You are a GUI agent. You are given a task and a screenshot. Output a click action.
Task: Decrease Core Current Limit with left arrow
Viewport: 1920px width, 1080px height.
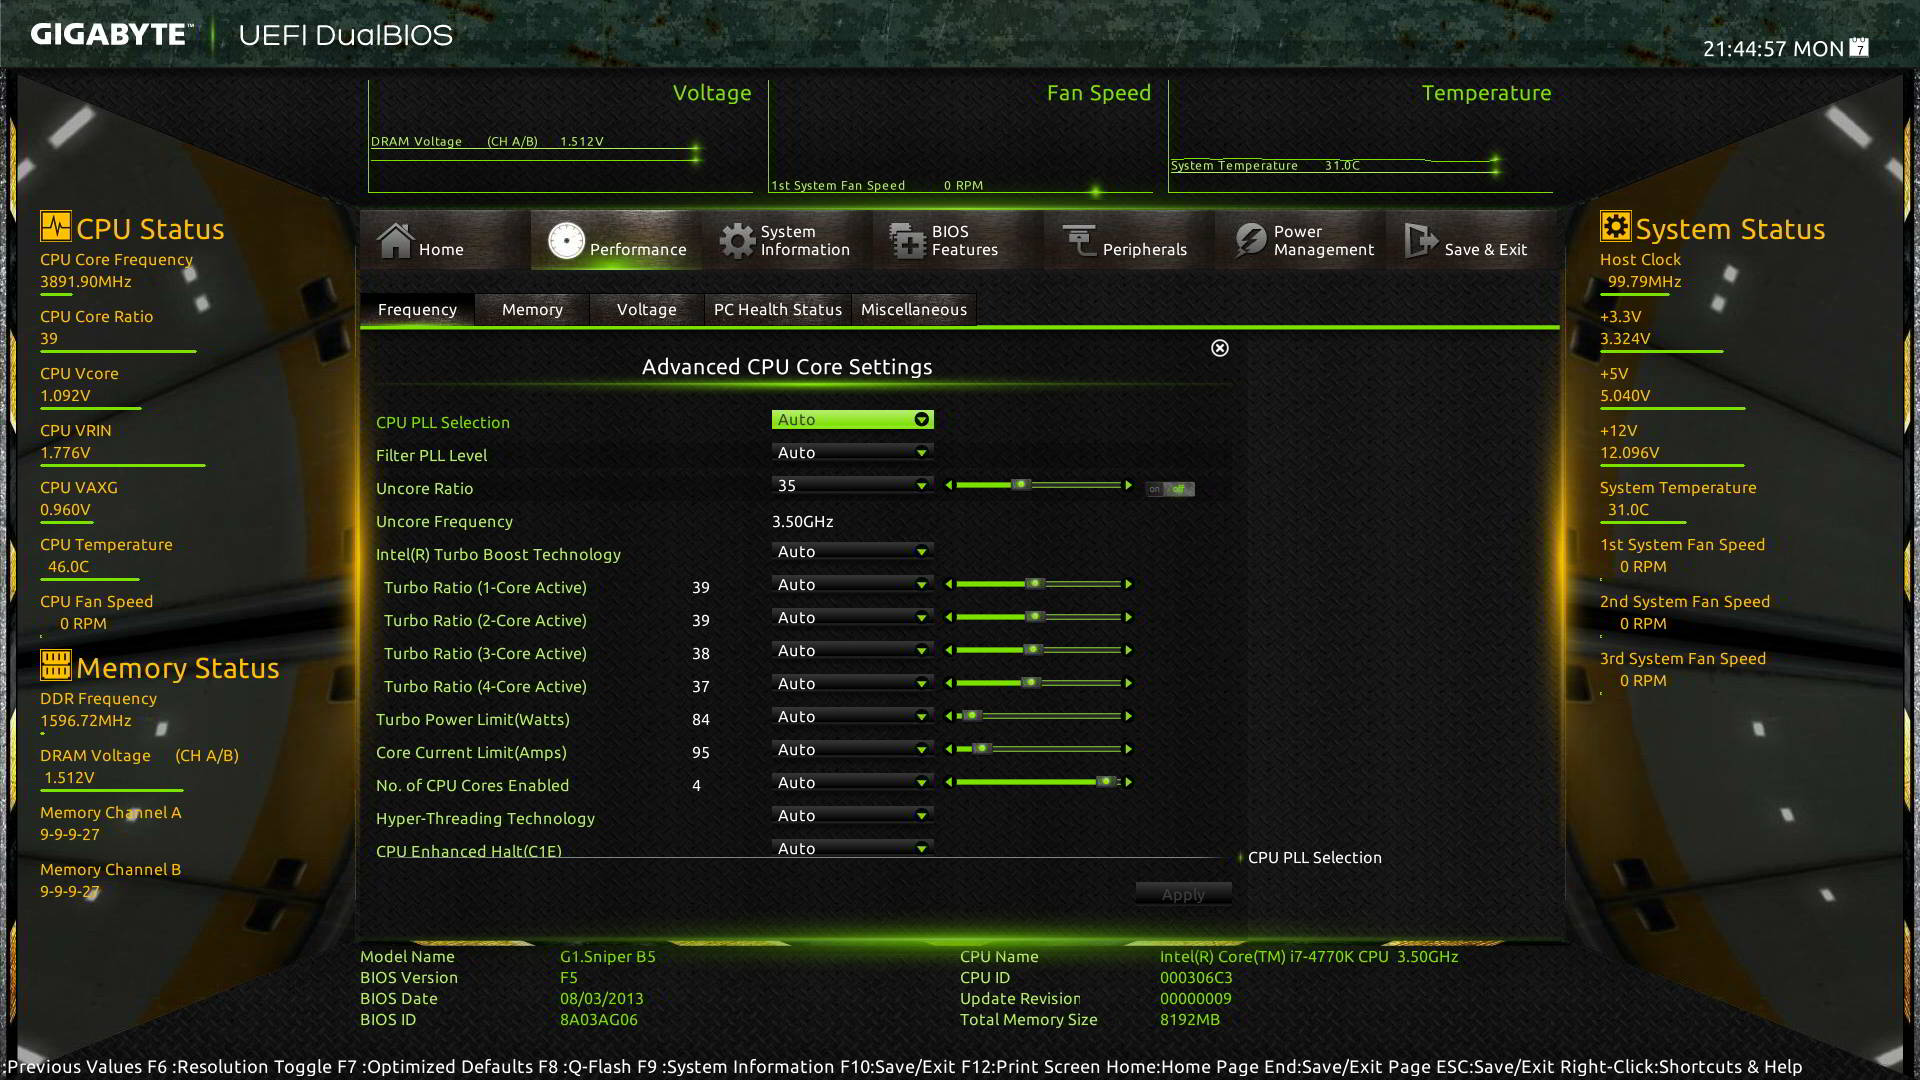pos(949,749)
